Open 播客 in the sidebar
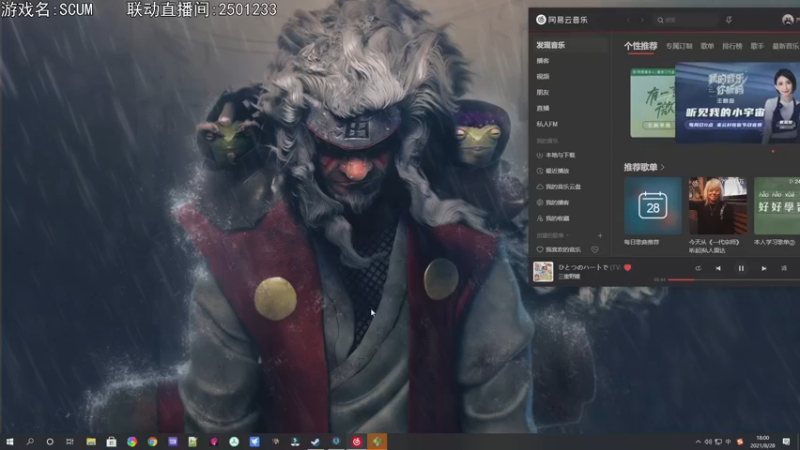 [x=543, y=61]
